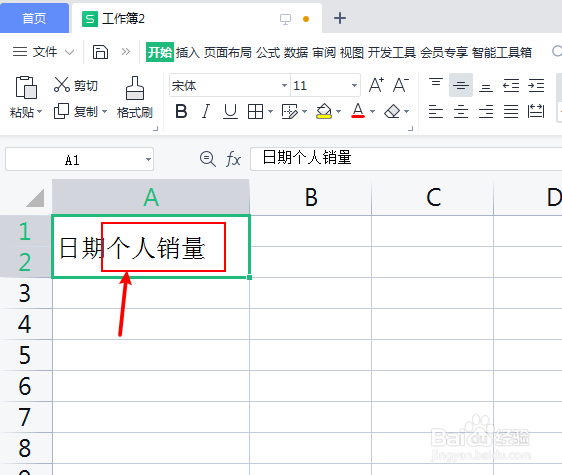
Task: Click the select-all corner triangle
Action: click(35, 198)
